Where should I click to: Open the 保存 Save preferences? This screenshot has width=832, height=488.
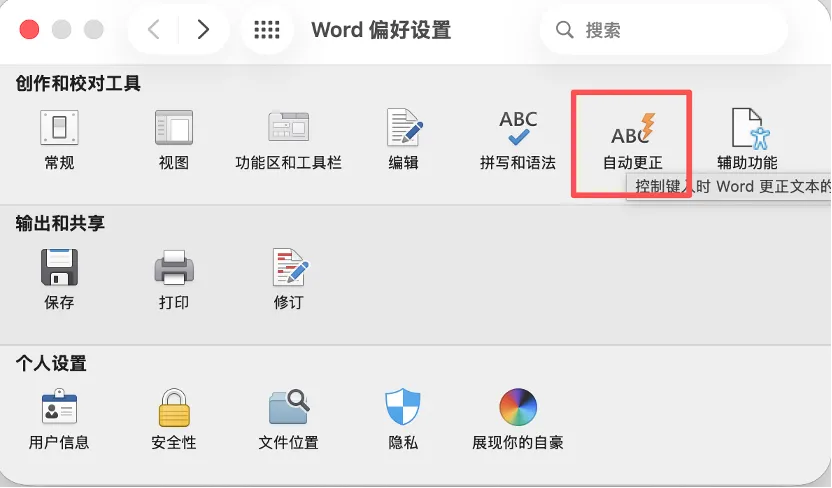pyautogui.click(x=59, y=280)
